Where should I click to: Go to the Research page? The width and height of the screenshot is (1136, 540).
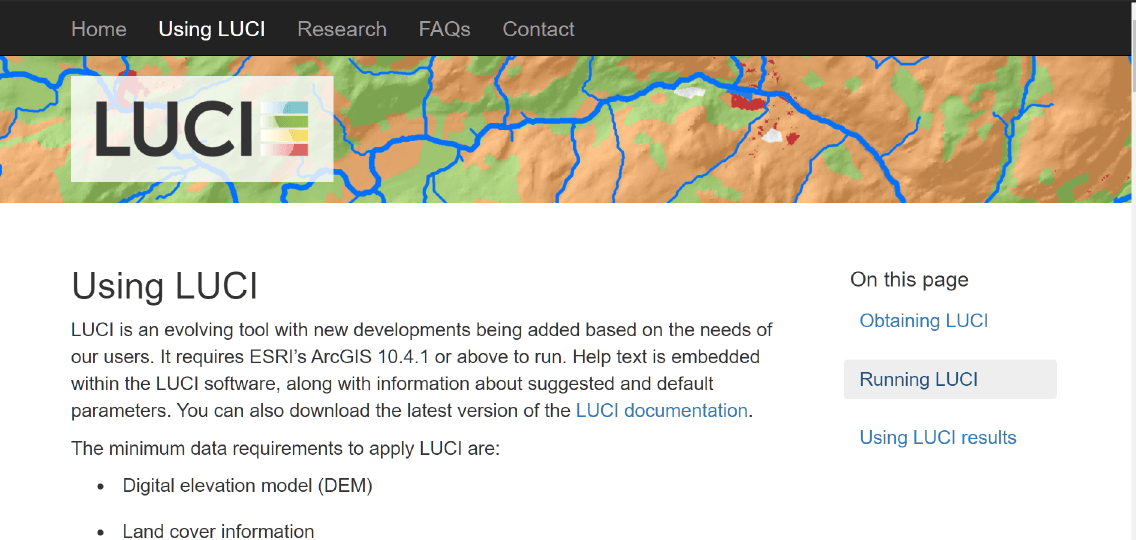tap(342, 29)
